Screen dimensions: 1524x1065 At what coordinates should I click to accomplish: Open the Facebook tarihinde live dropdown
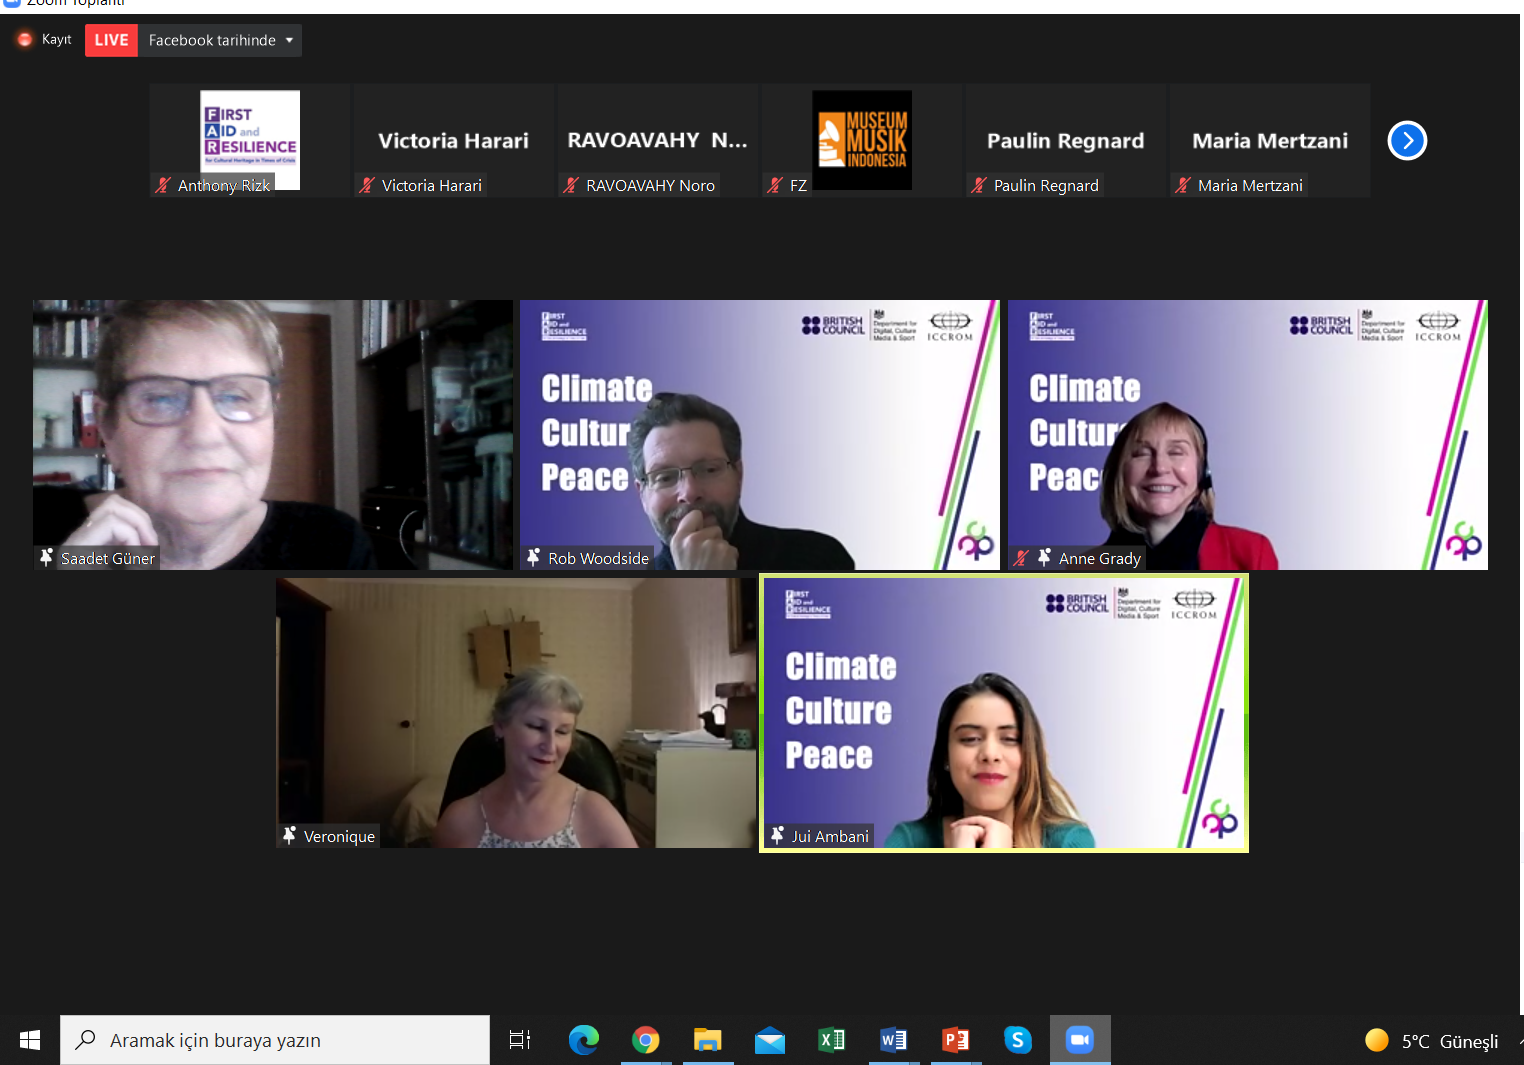[220, 40]
